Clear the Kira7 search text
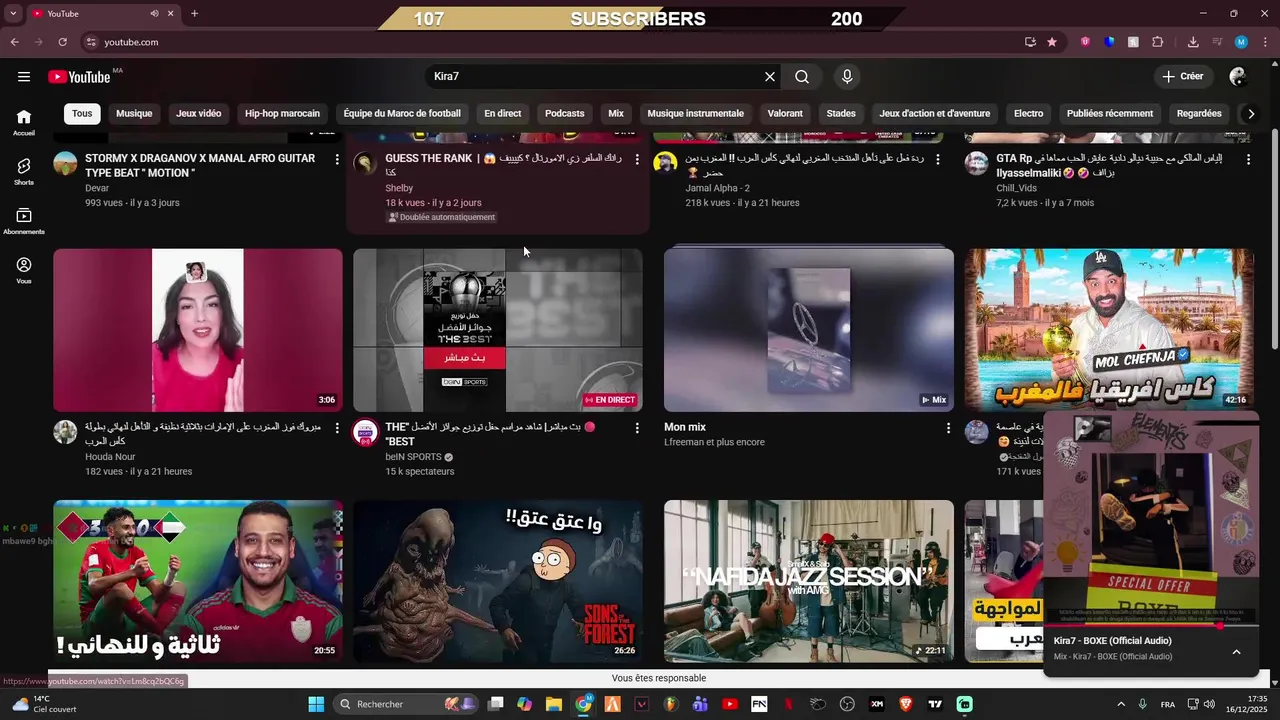Screen dimensions: 1280x720 (770, 76)
